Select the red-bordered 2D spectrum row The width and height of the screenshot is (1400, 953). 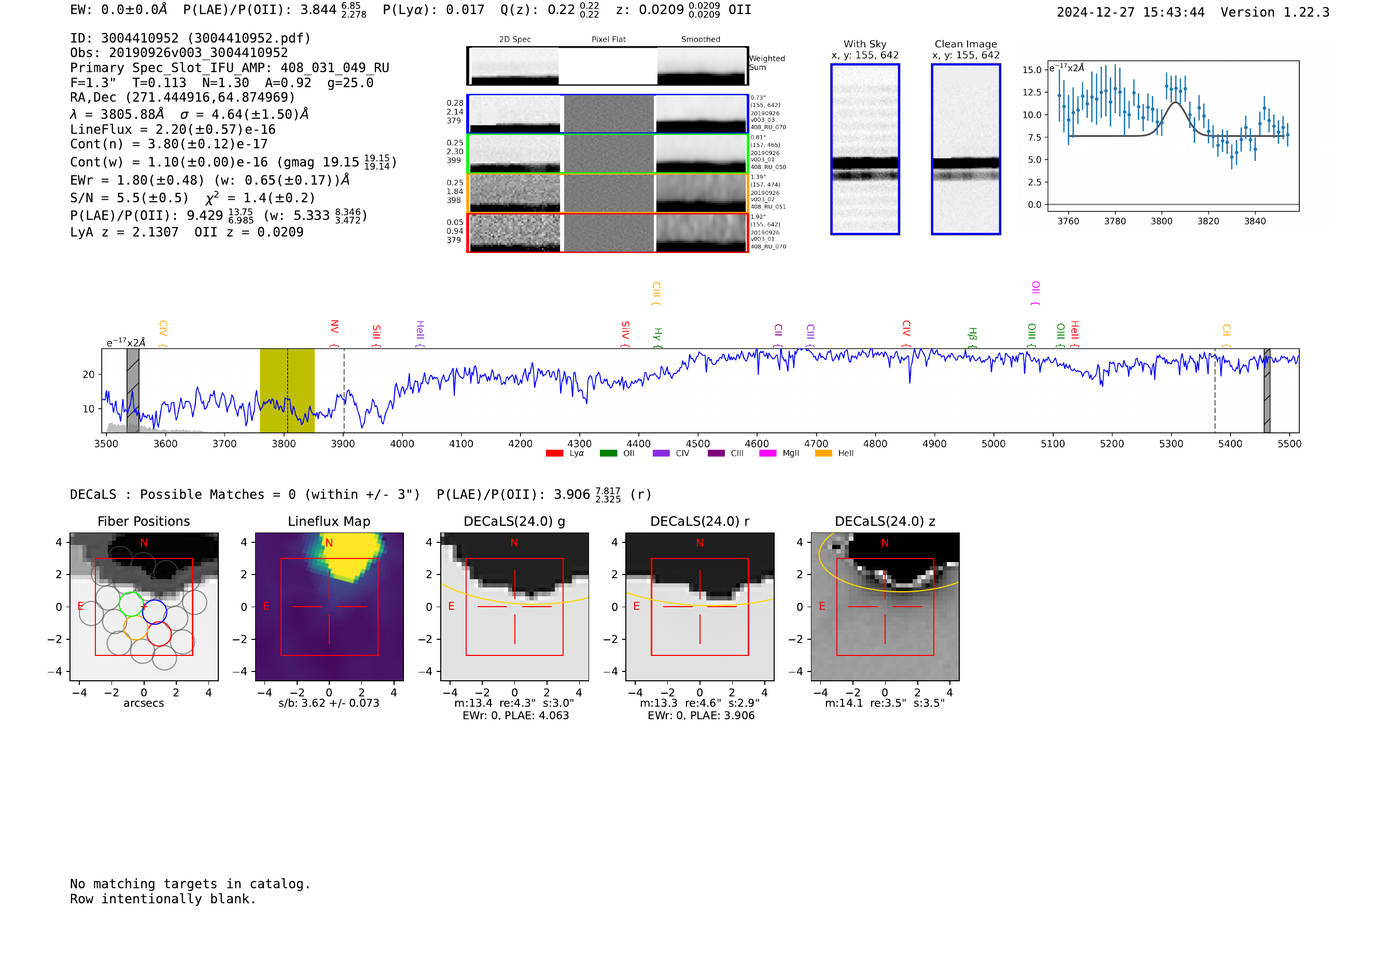tap(608, 232)
